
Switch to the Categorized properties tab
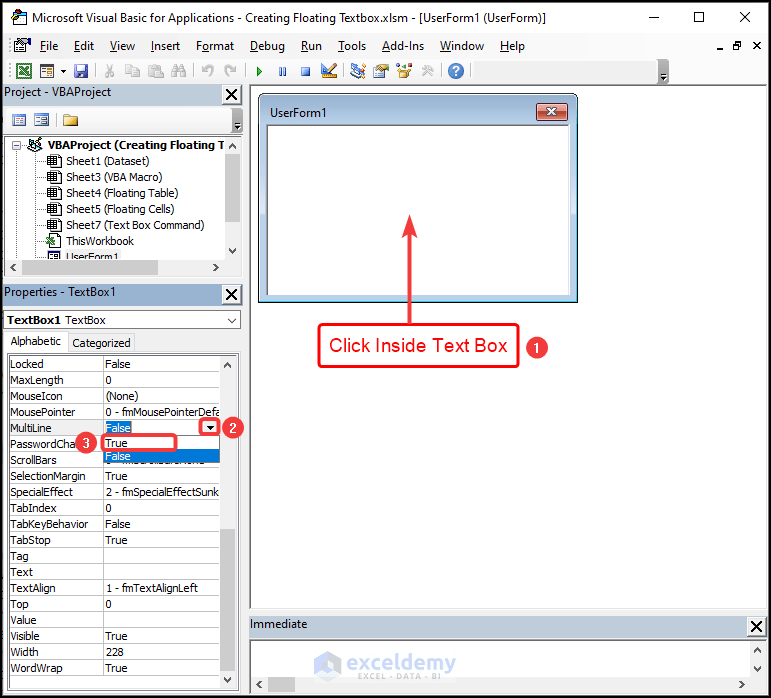point(101,343)
